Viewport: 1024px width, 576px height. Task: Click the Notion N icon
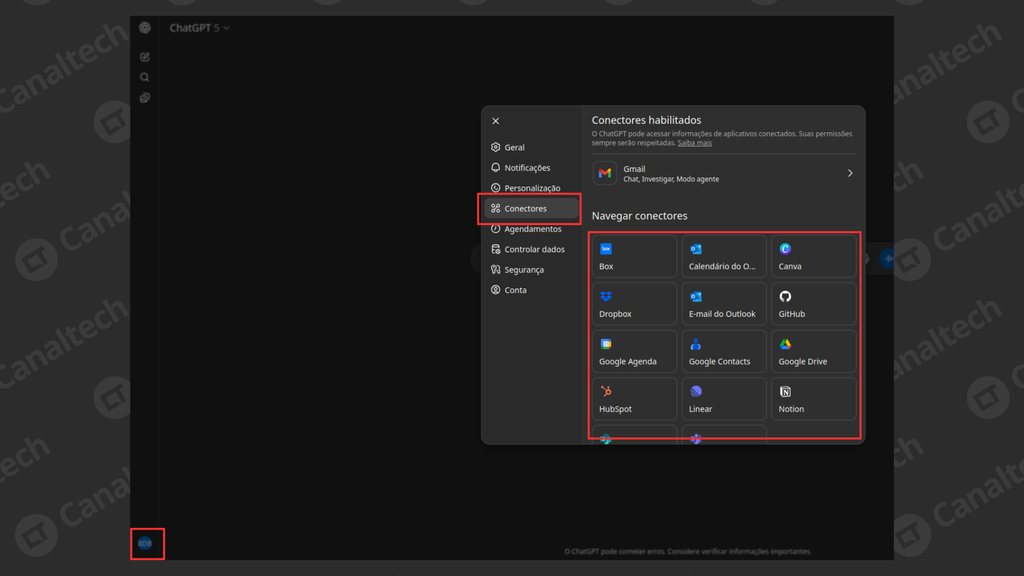[x=785, y=392]
